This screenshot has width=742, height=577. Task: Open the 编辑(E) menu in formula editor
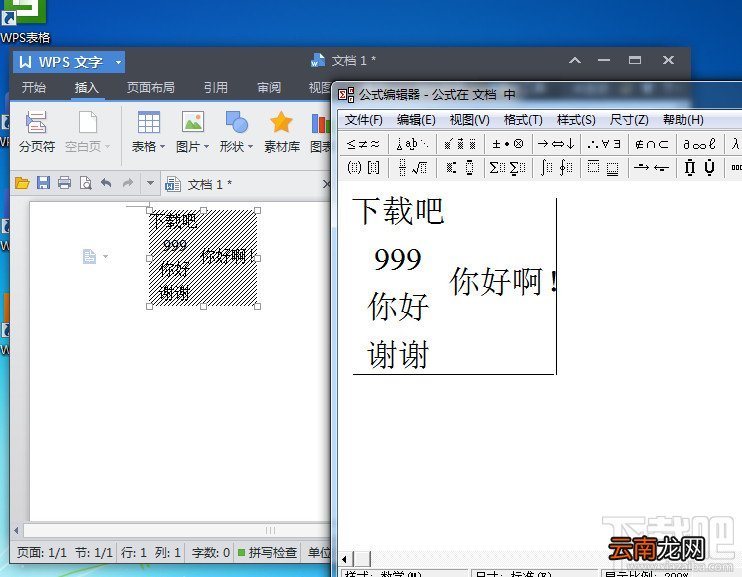[416, 120]
